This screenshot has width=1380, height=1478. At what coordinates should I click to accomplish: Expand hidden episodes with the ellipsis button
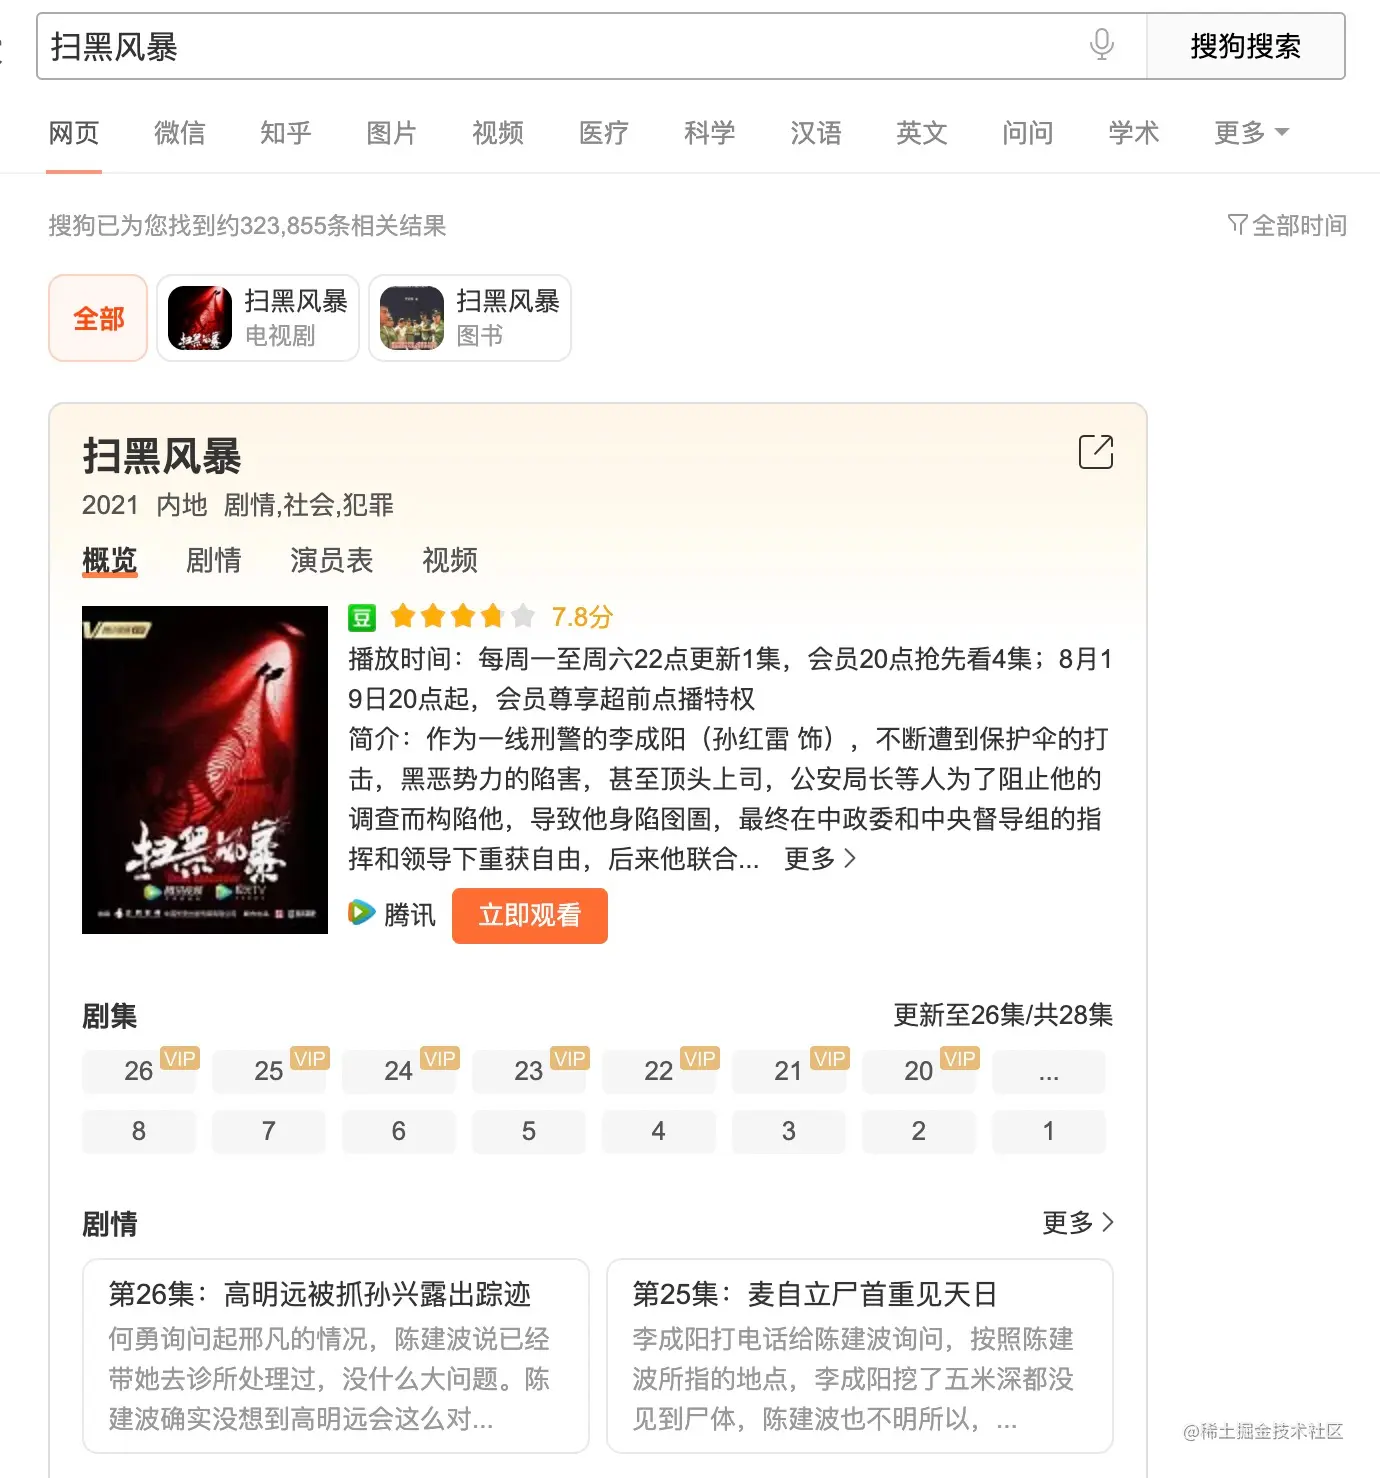point(1049,1072)
